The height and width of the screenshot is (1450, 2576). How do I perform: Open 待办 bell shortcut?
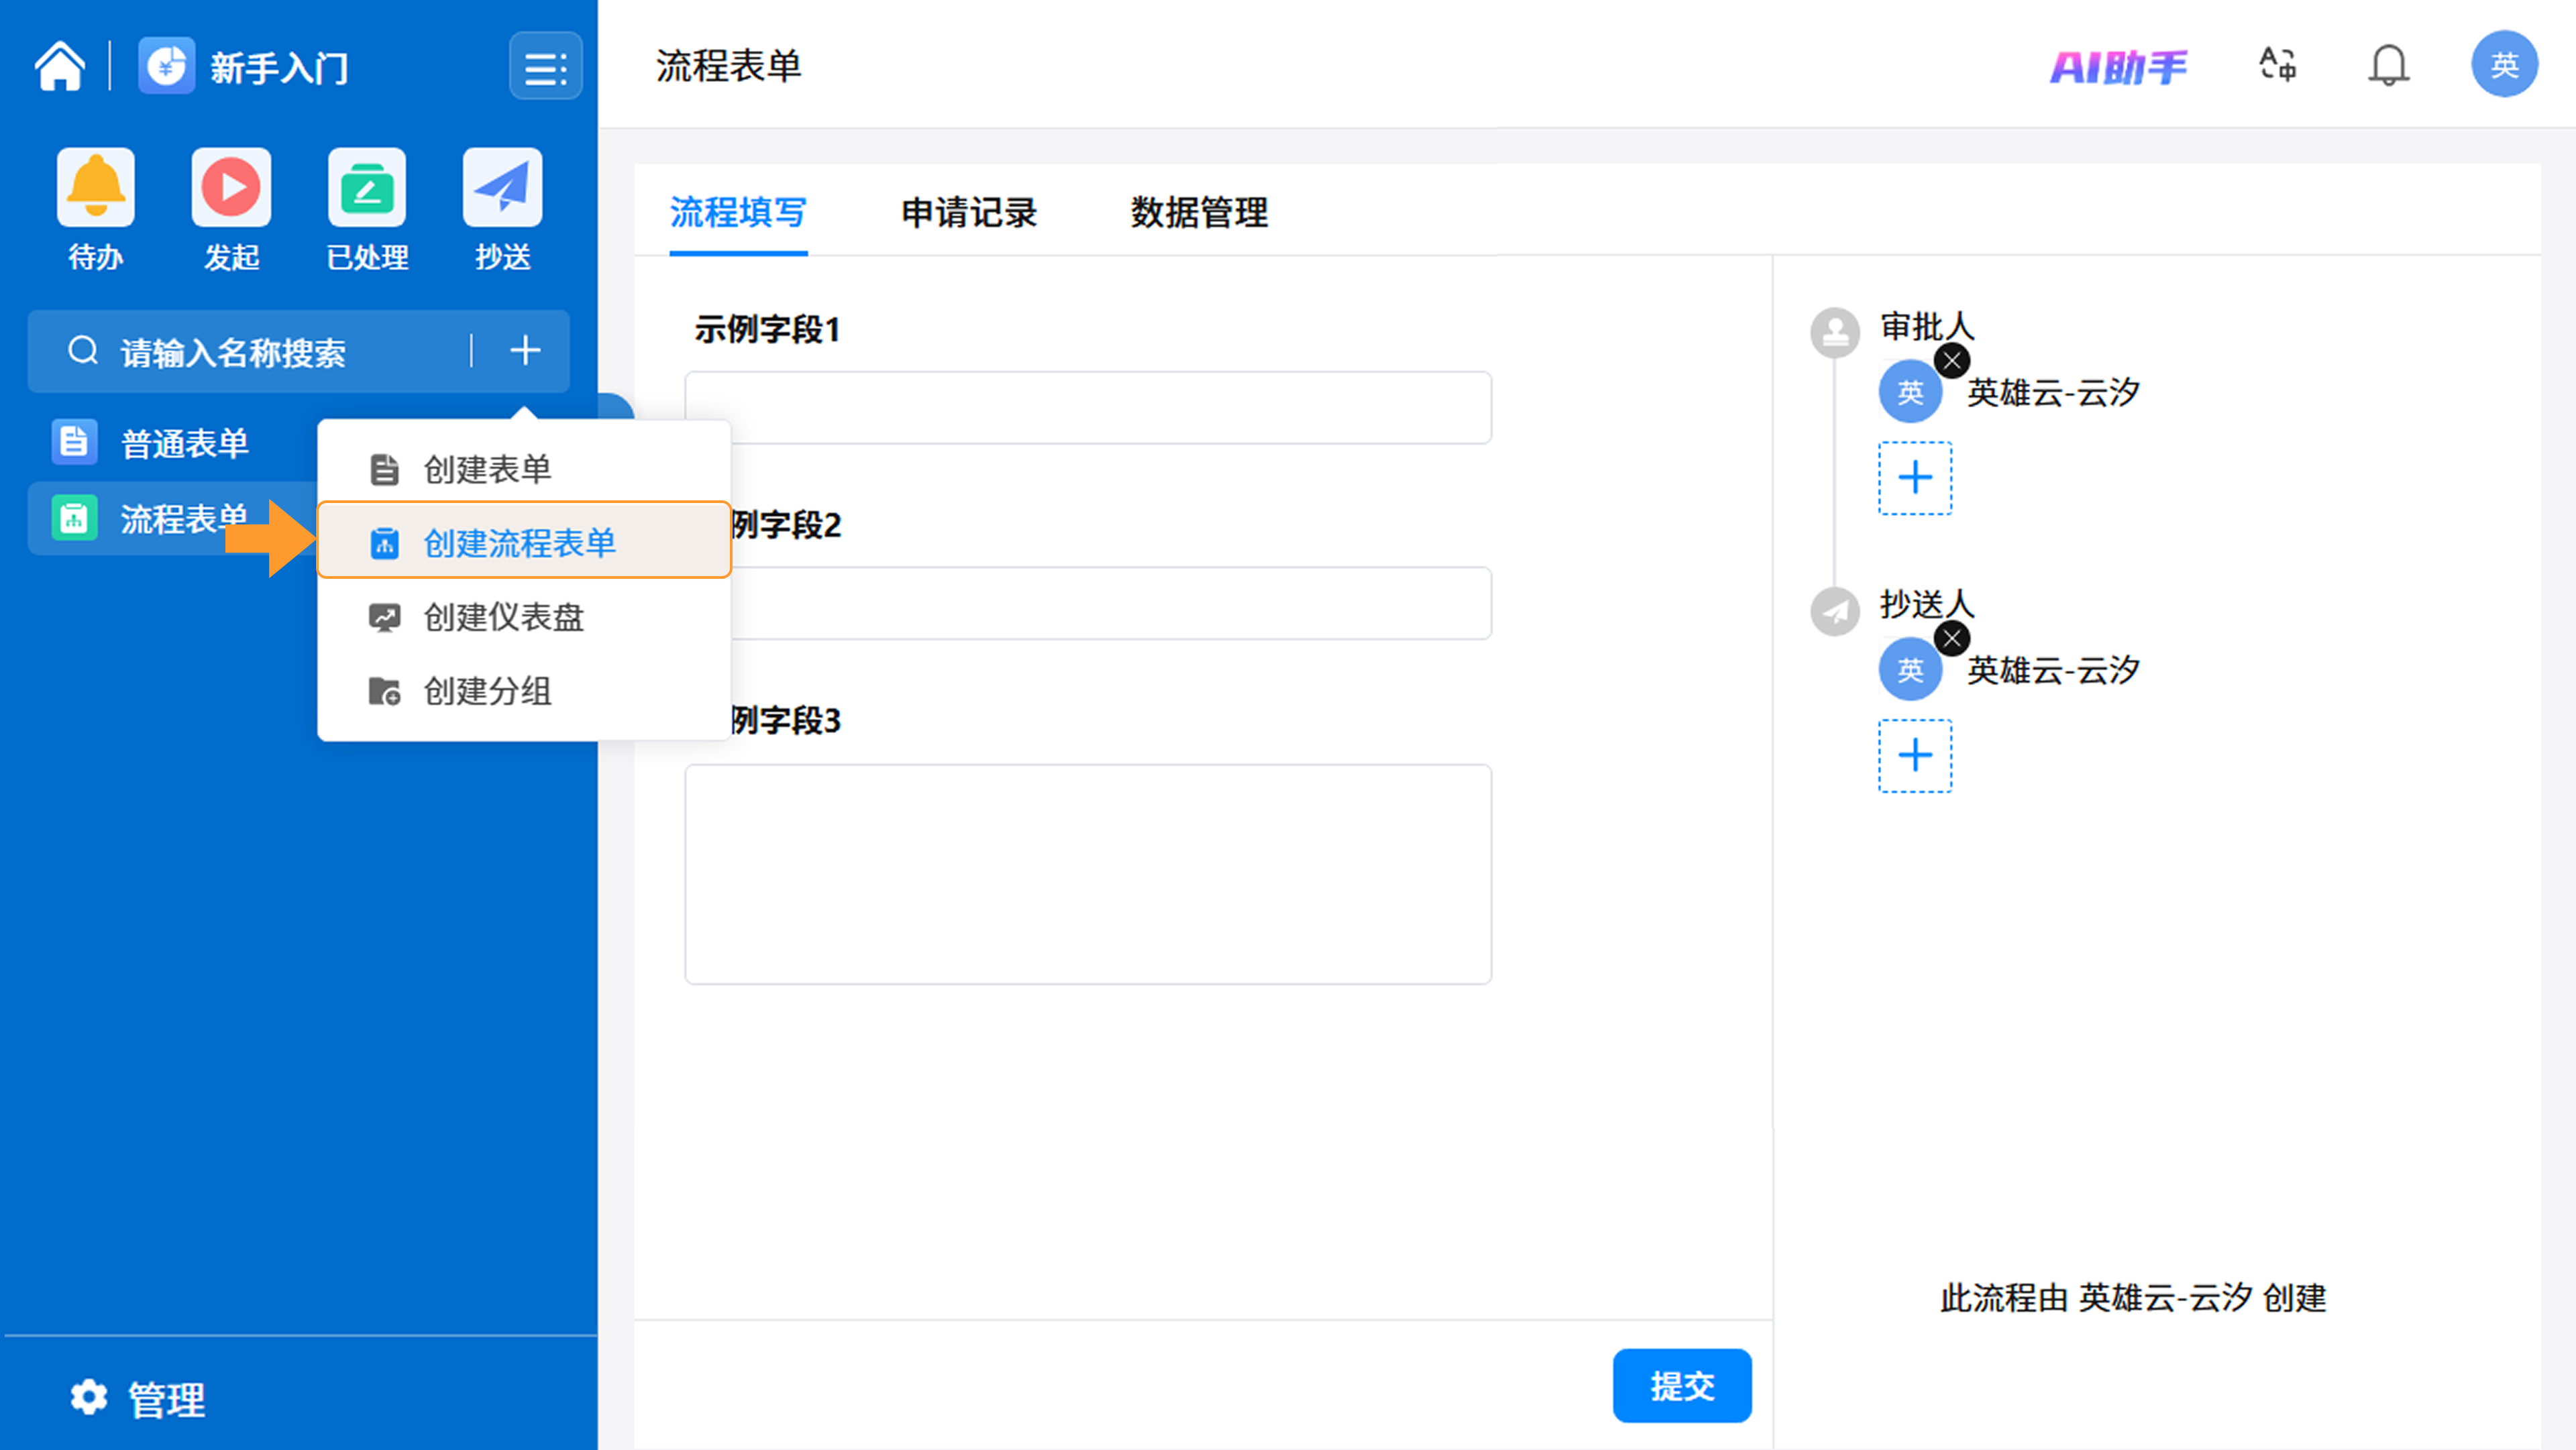(x=96, y=188)
